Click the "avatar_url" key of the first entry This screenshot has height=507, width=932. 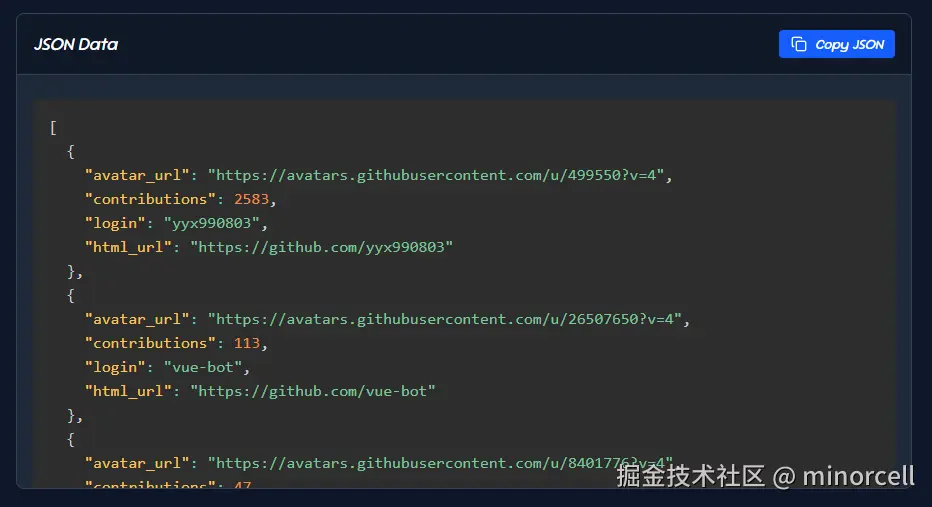pos(137,175)
